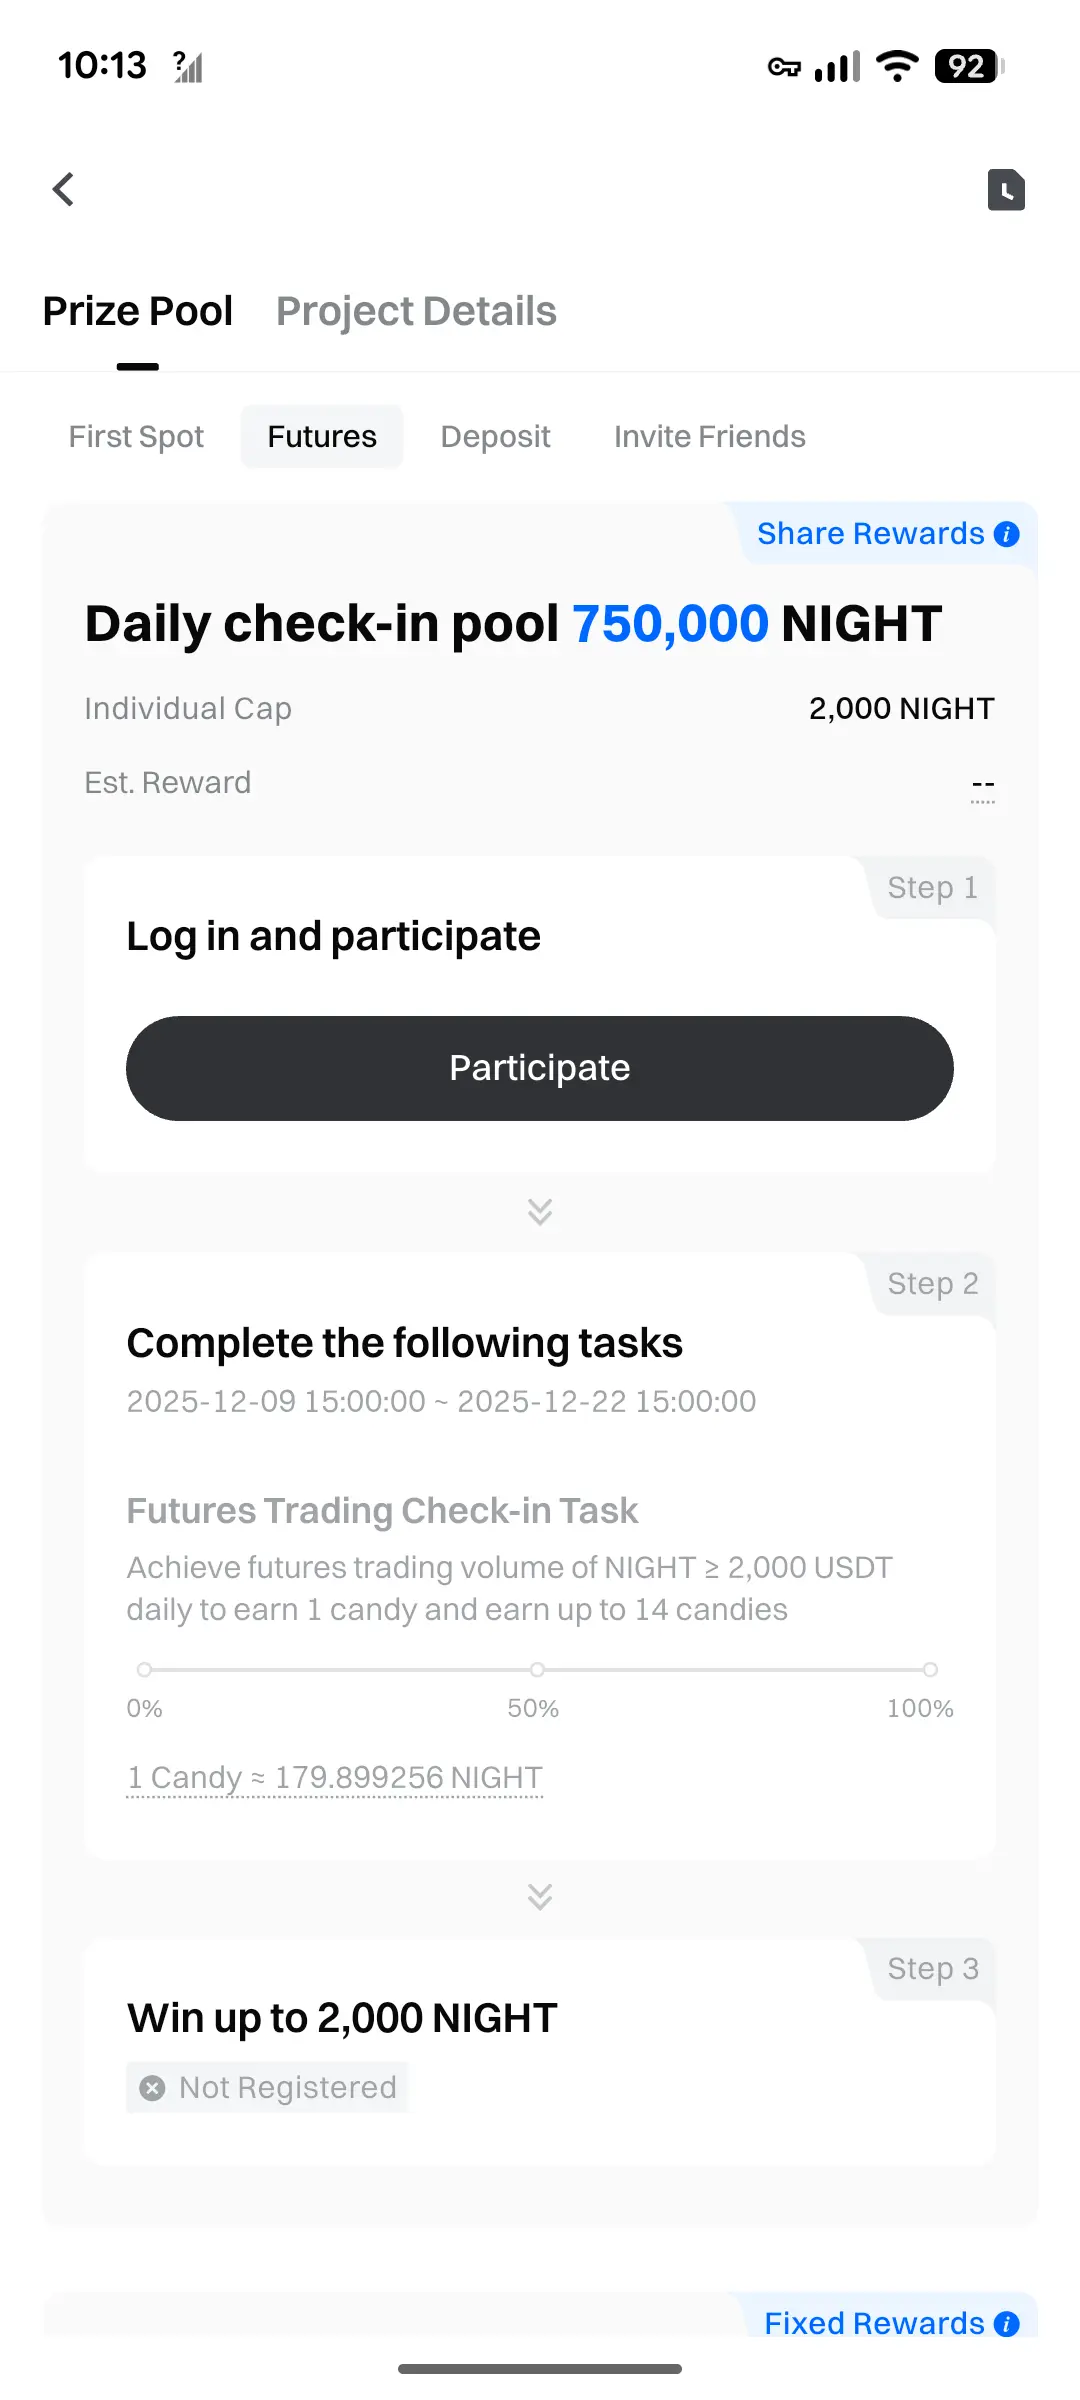This screenshot has width=1080, height=2400.
Task: Switch to Project Details tab
Action: (416, 311)
